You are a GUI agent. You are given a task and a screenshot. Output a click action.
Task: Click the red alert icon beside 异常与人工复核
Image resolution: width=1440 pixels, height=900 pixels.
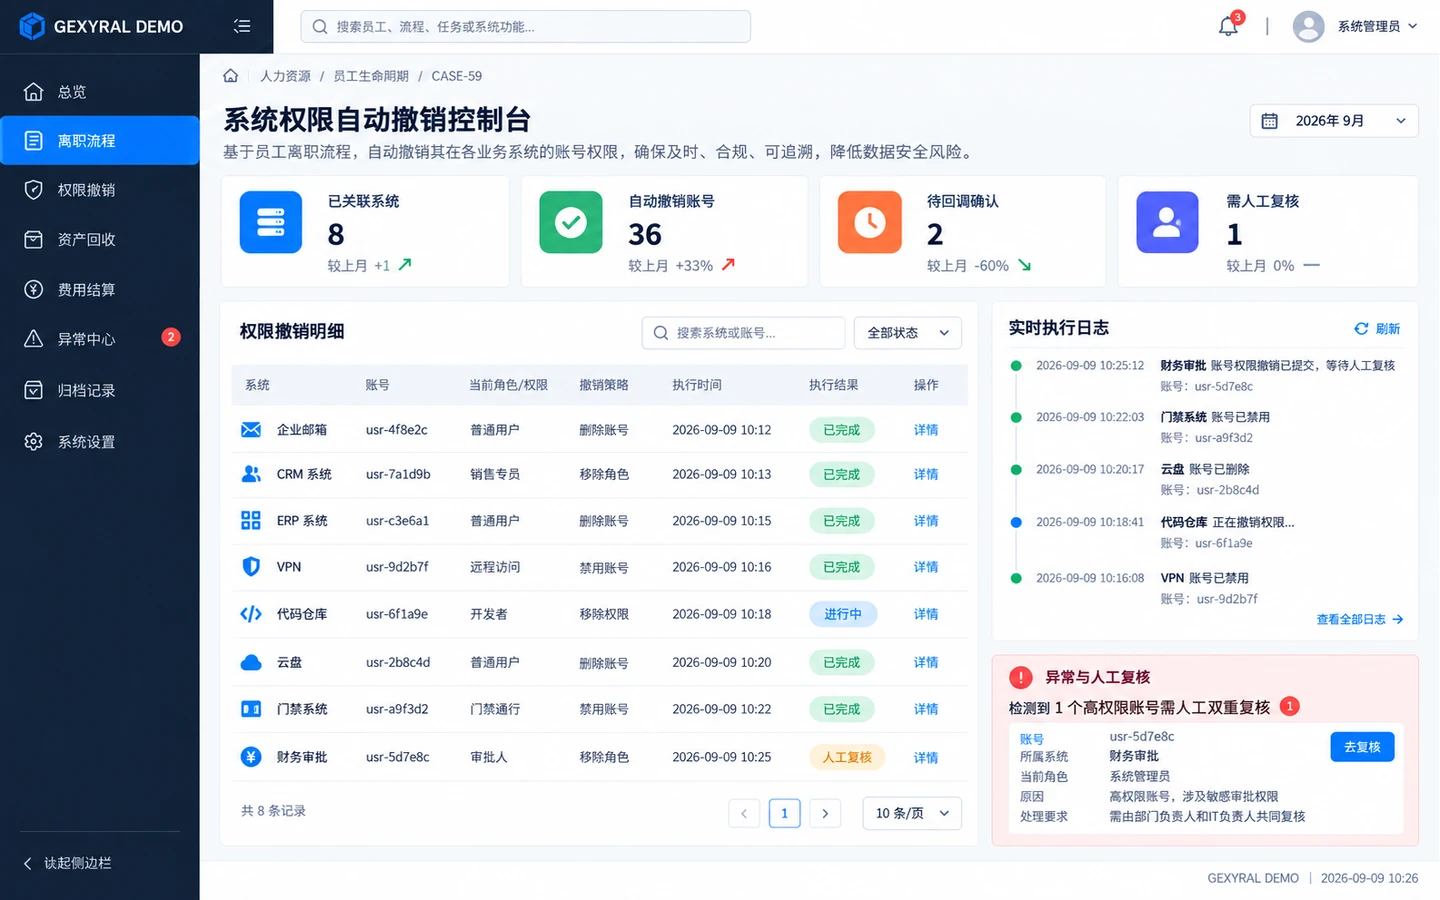click(1020, 677)
